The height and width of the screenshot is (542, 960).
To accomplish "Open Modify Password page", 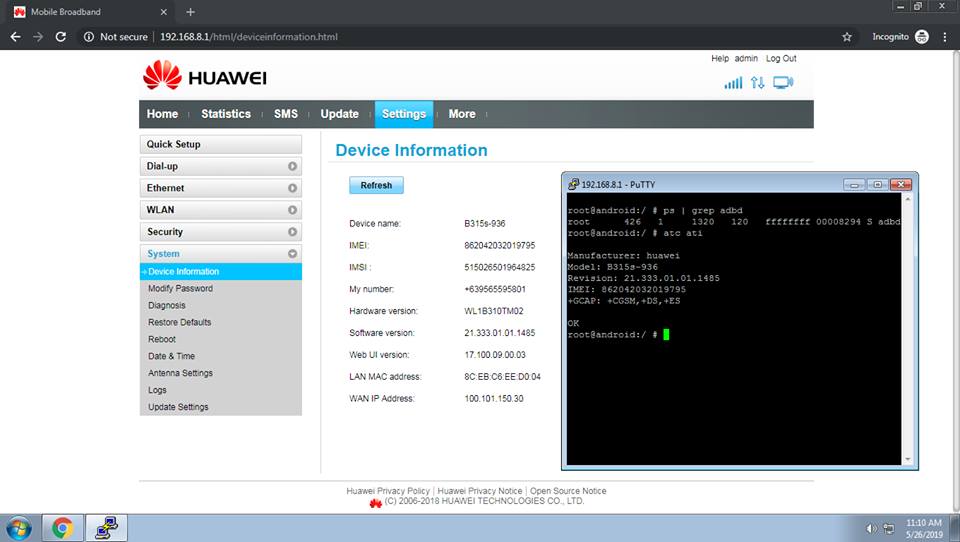I will pos(181,288).
